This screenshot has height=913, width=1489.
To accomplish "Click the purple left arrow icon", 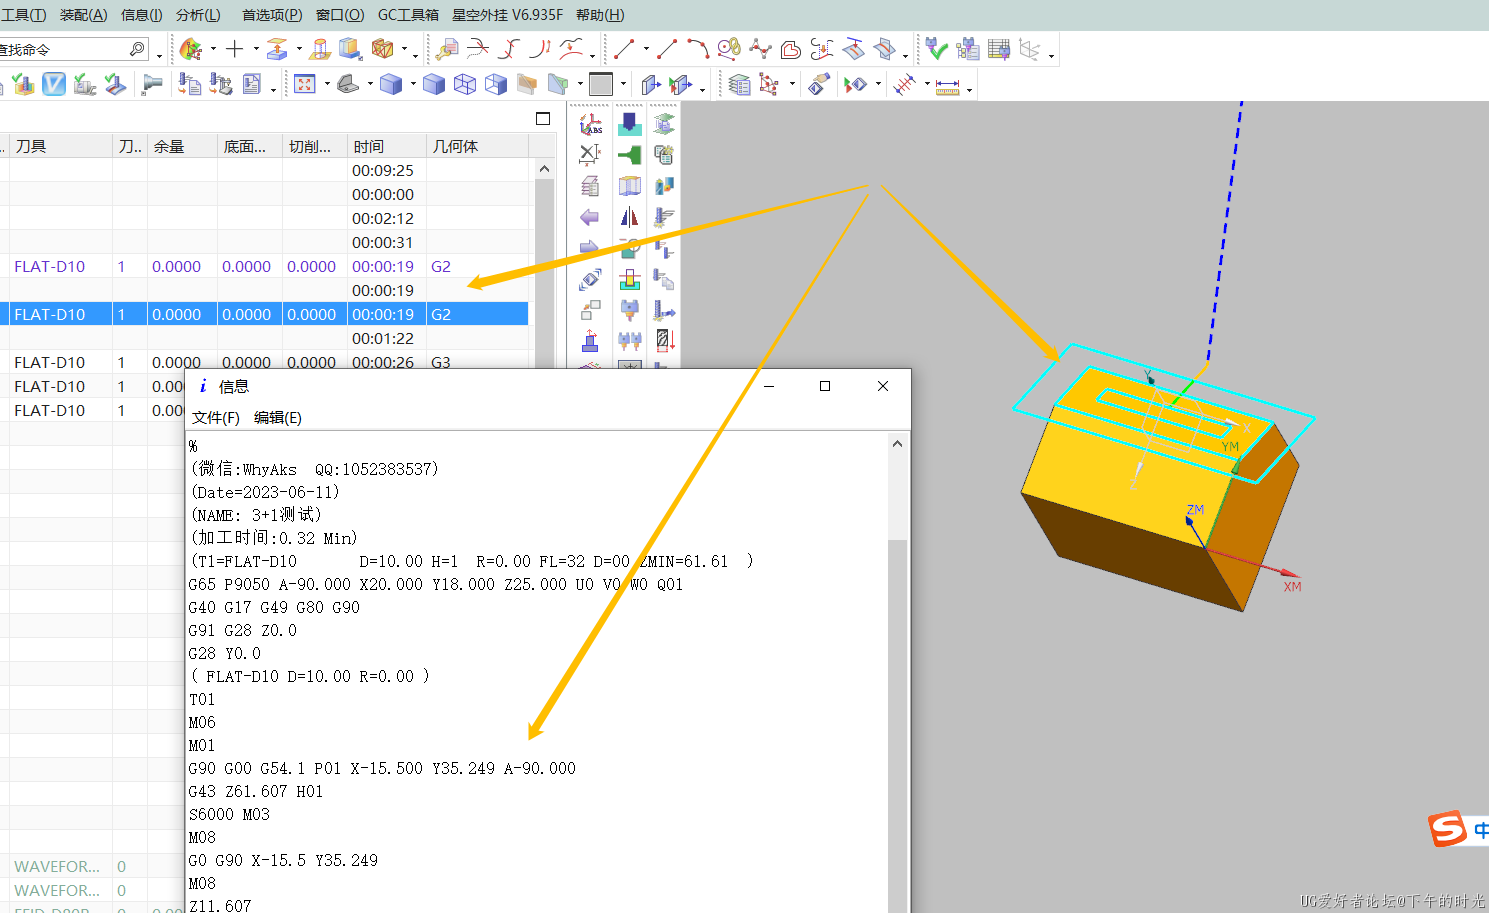I will click(x=590, y=217).
